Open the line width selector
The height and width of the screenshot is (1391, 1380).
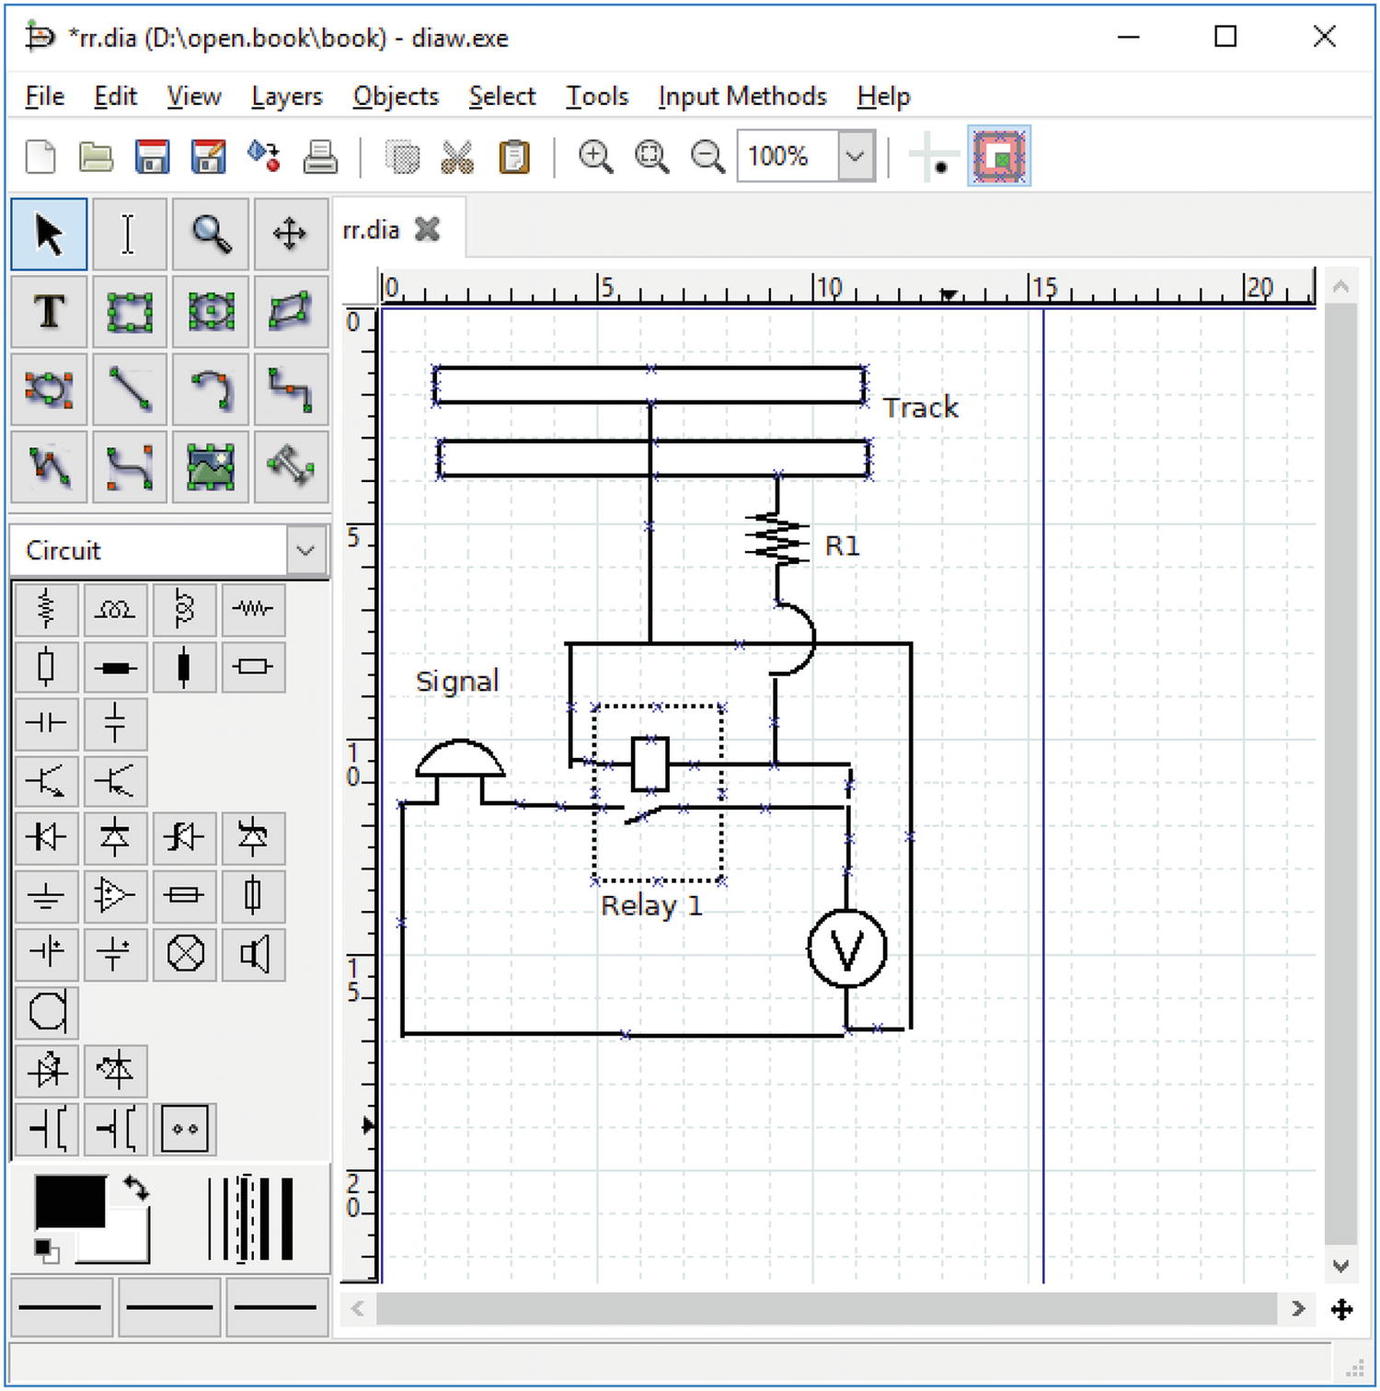click(251, 1219)
